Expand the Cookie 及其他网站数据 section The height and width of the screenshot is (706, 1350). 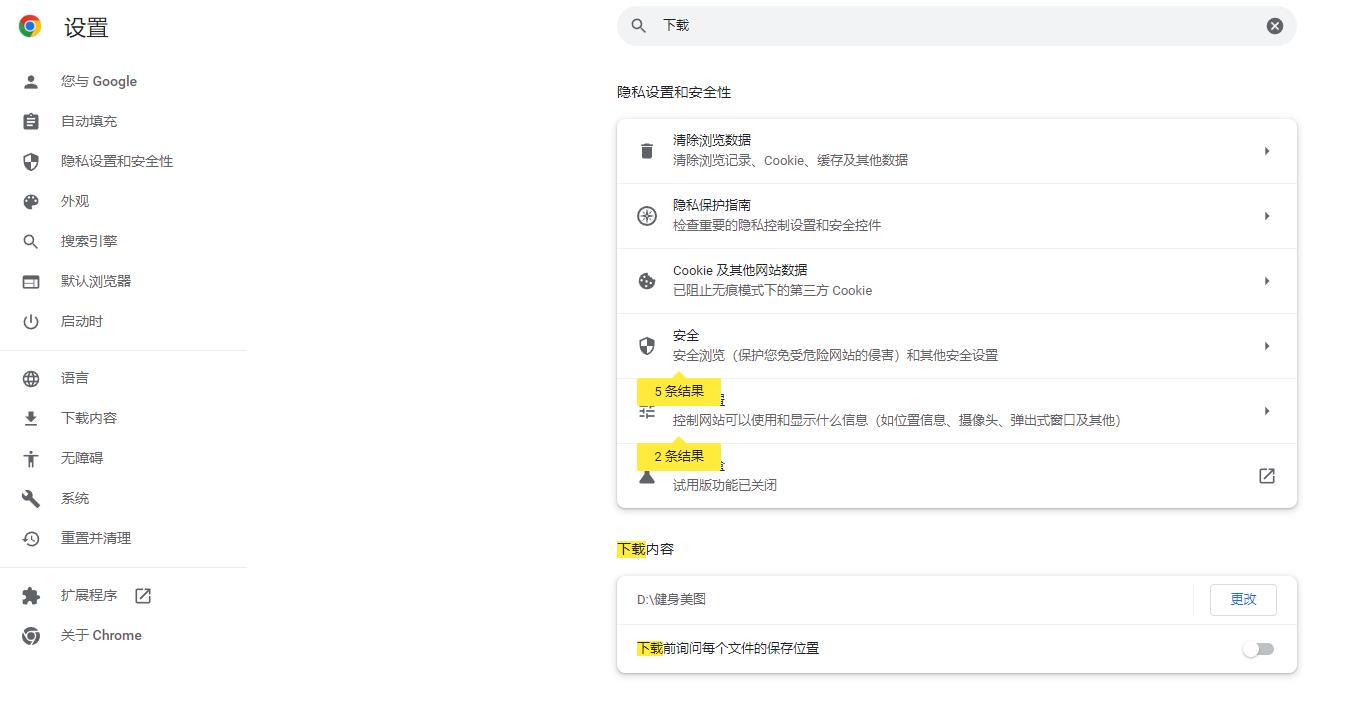956,280
